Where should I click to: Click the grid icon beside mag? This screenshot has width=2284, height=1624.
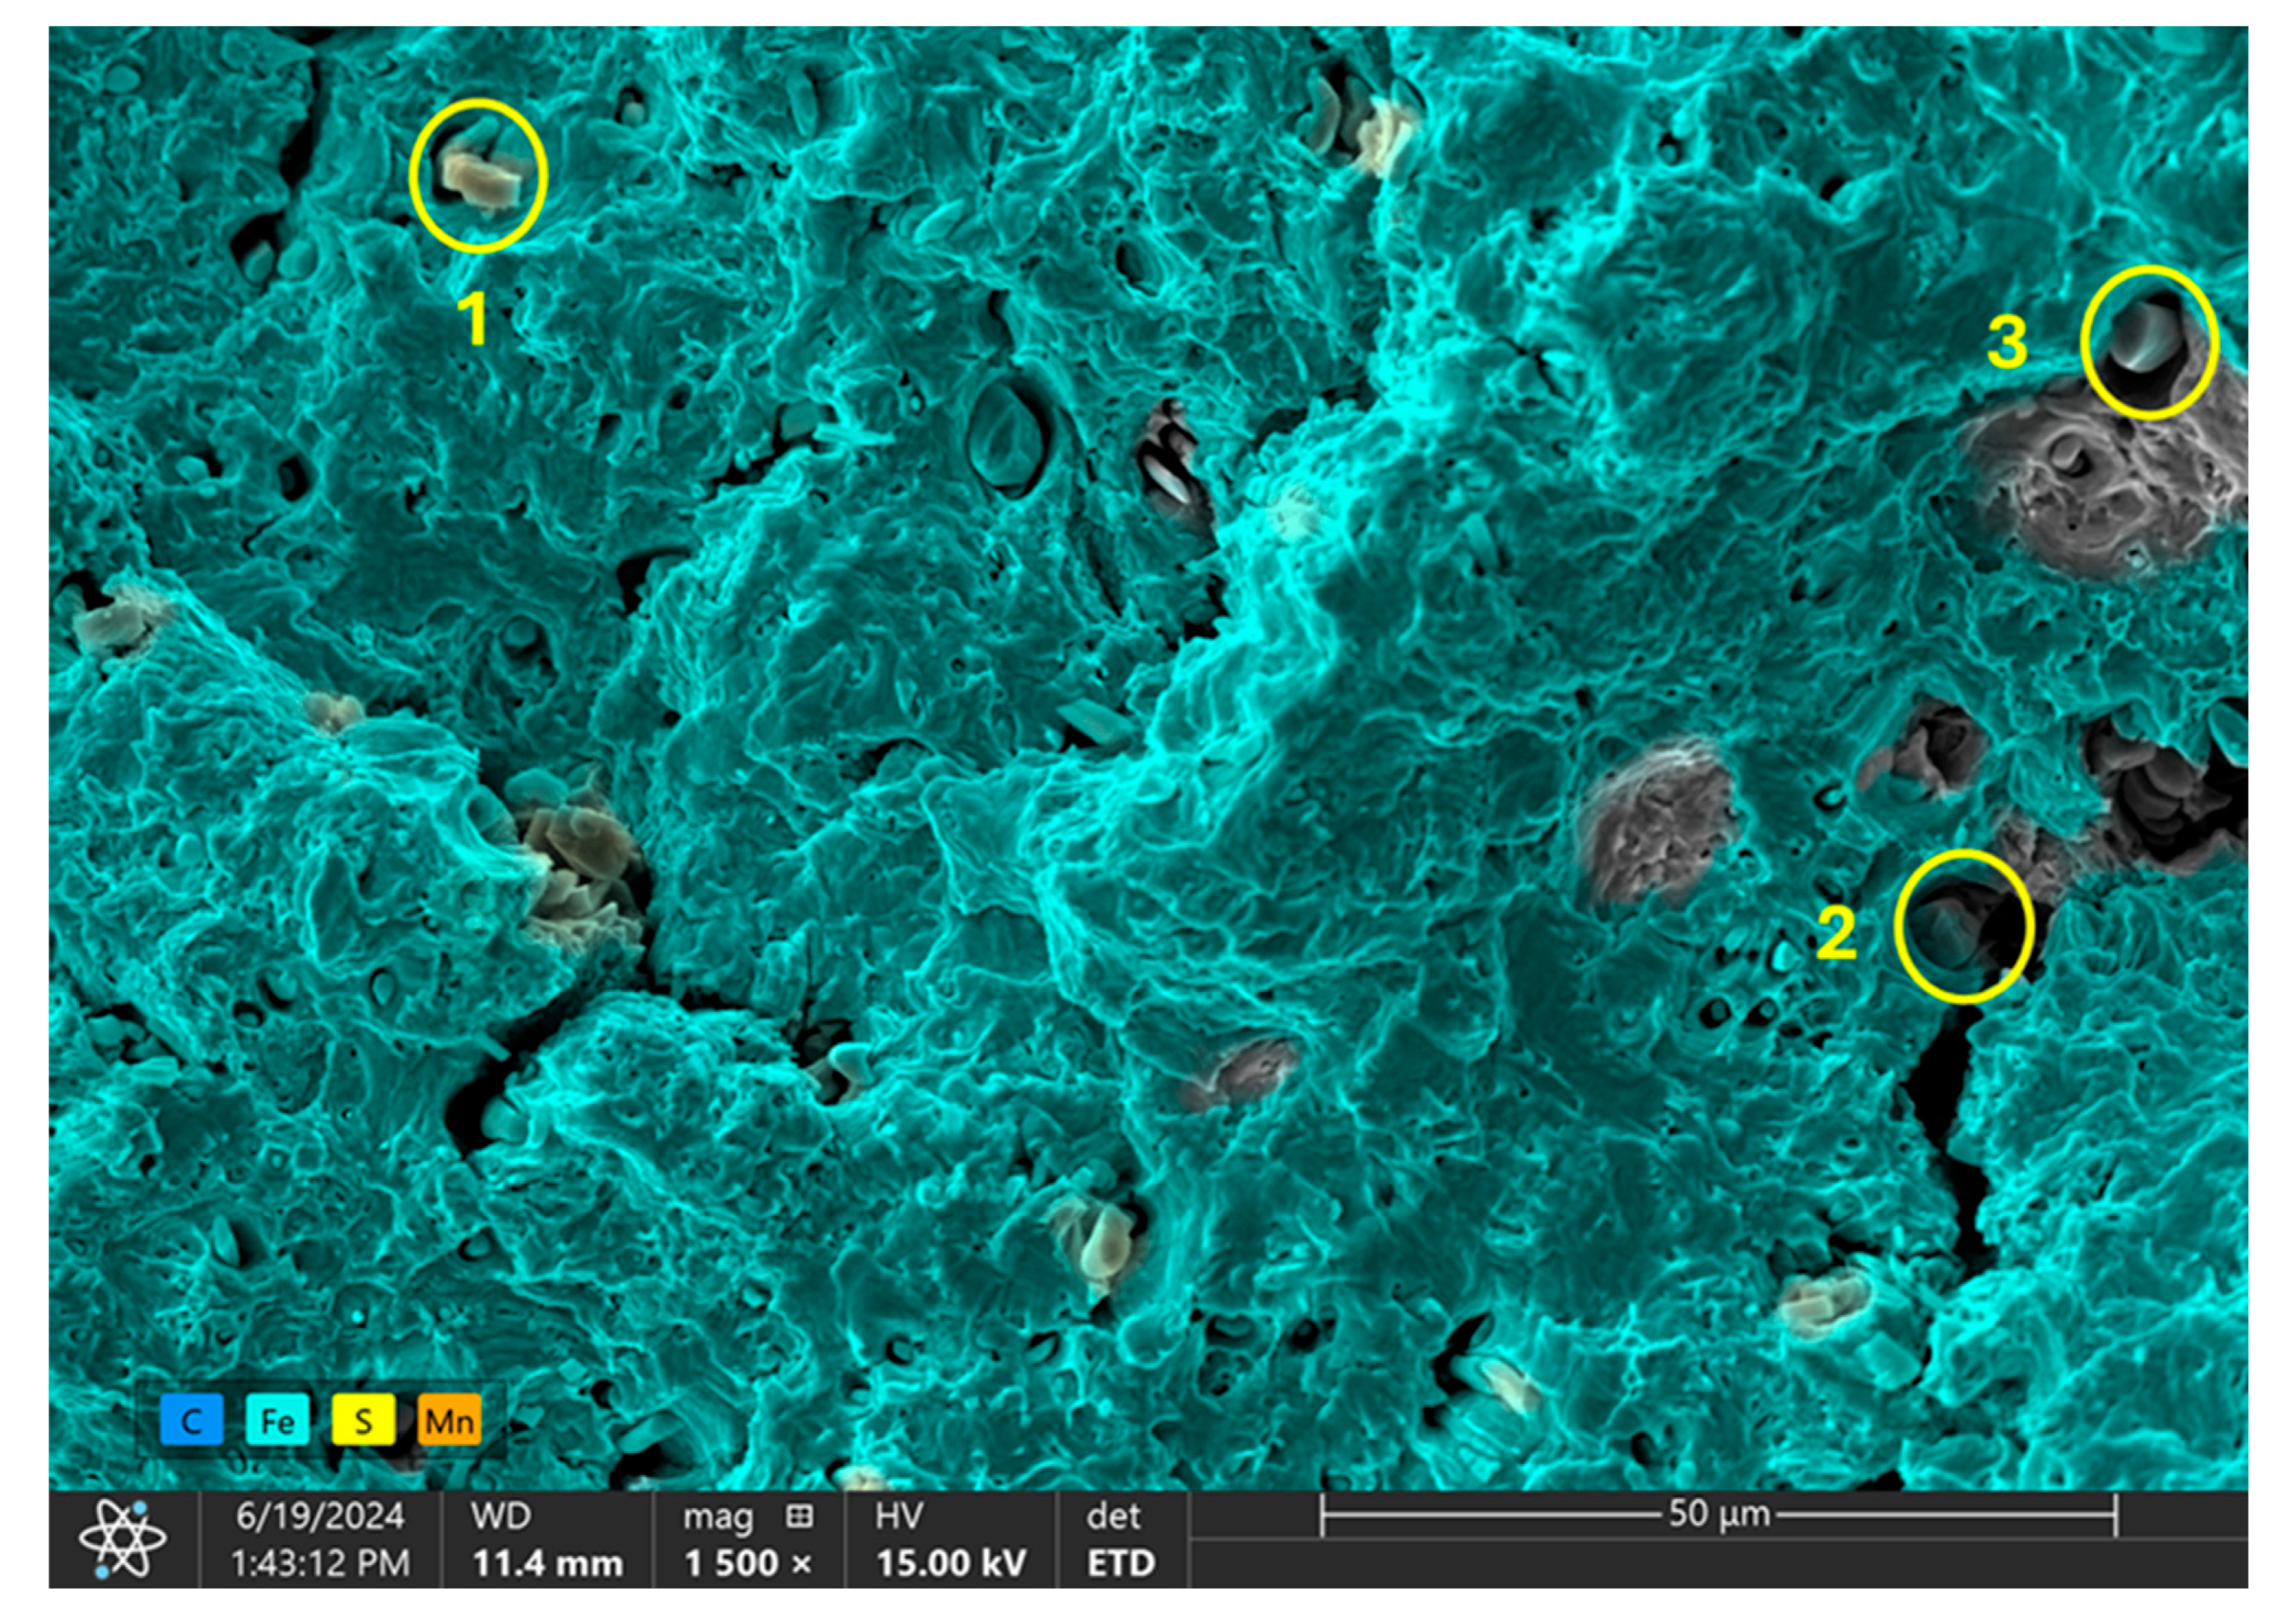pyautogui.click(x=798, y=1517)
